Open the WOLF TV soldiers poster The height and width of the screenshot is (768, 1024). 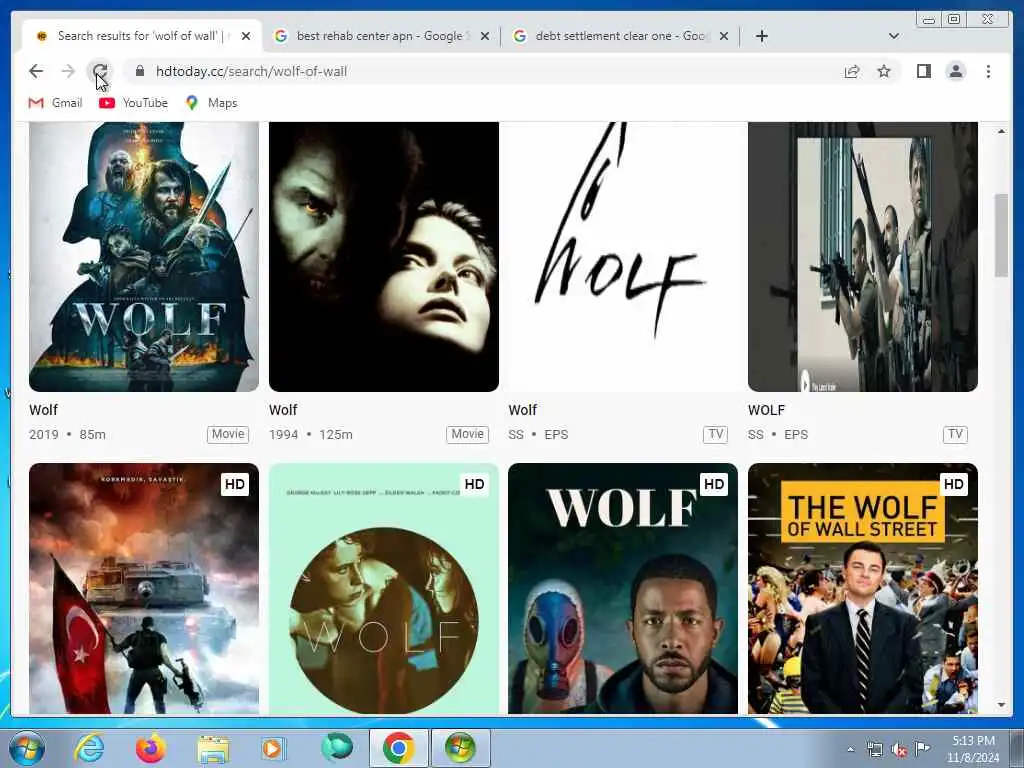pyautogui.click(x=863, y=257)
